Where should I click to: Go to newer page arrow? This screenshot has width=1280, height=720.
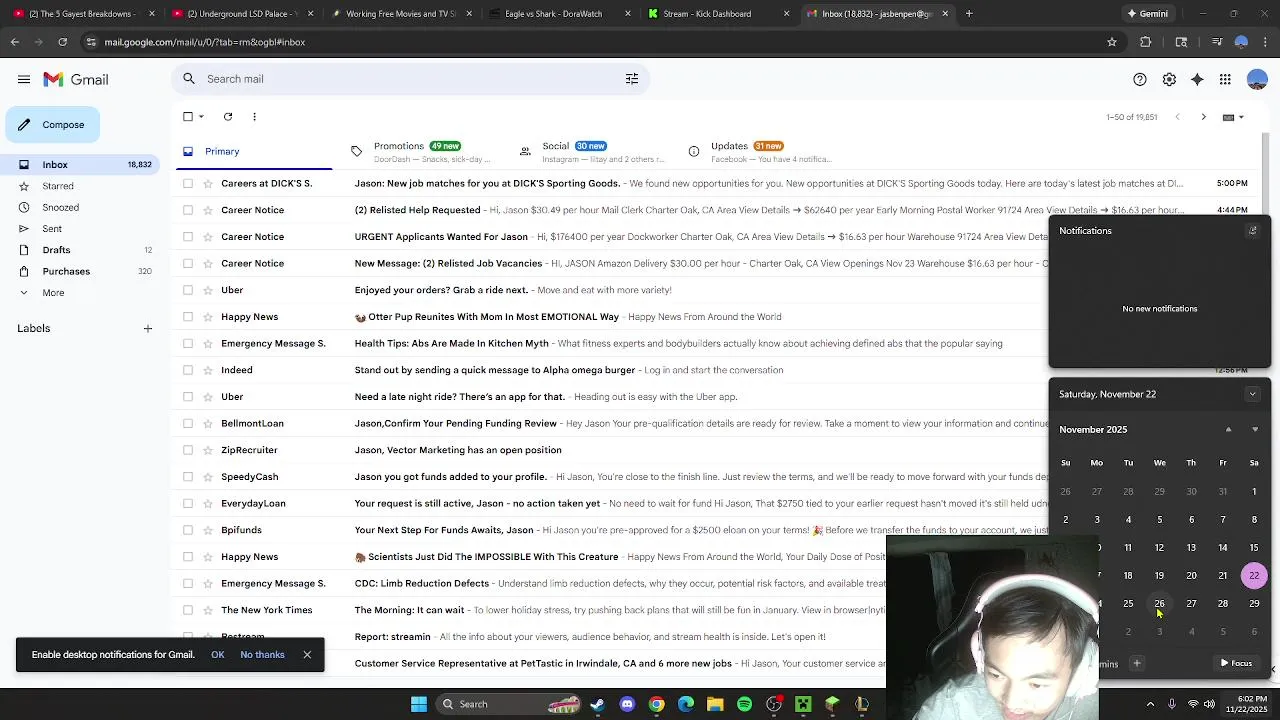(1177, 117)
